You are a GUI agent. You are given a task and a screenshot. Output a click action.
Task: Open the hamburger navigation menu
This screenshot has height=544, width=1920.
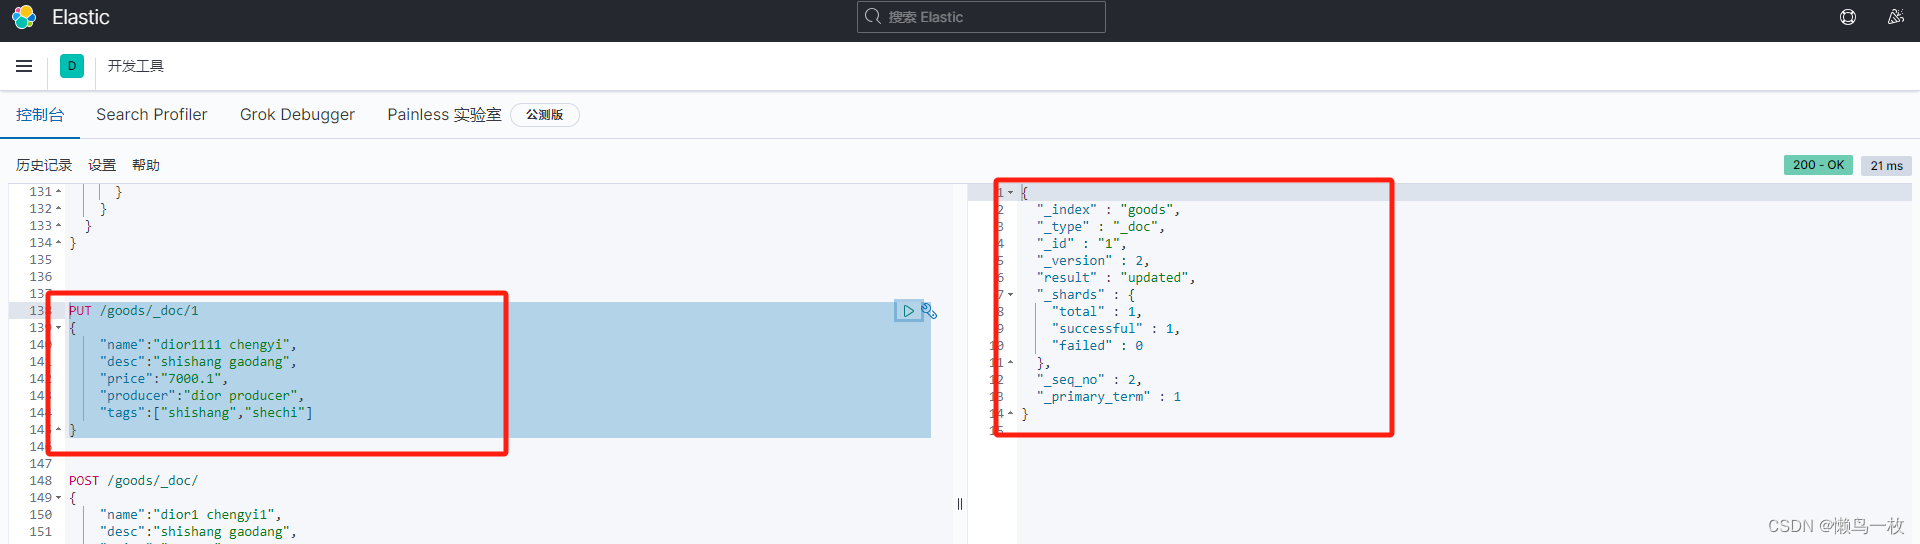tap(24, 66)
